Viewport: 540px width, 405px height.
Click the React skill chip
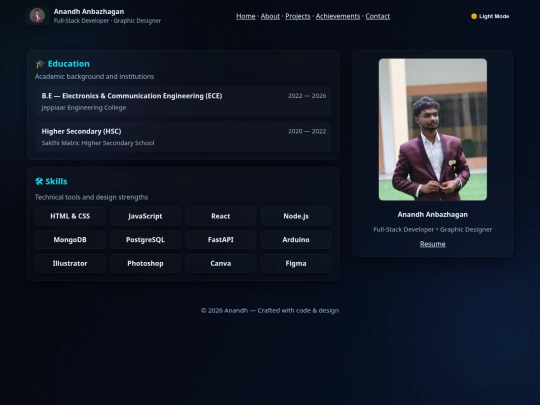tap(221, 216)
